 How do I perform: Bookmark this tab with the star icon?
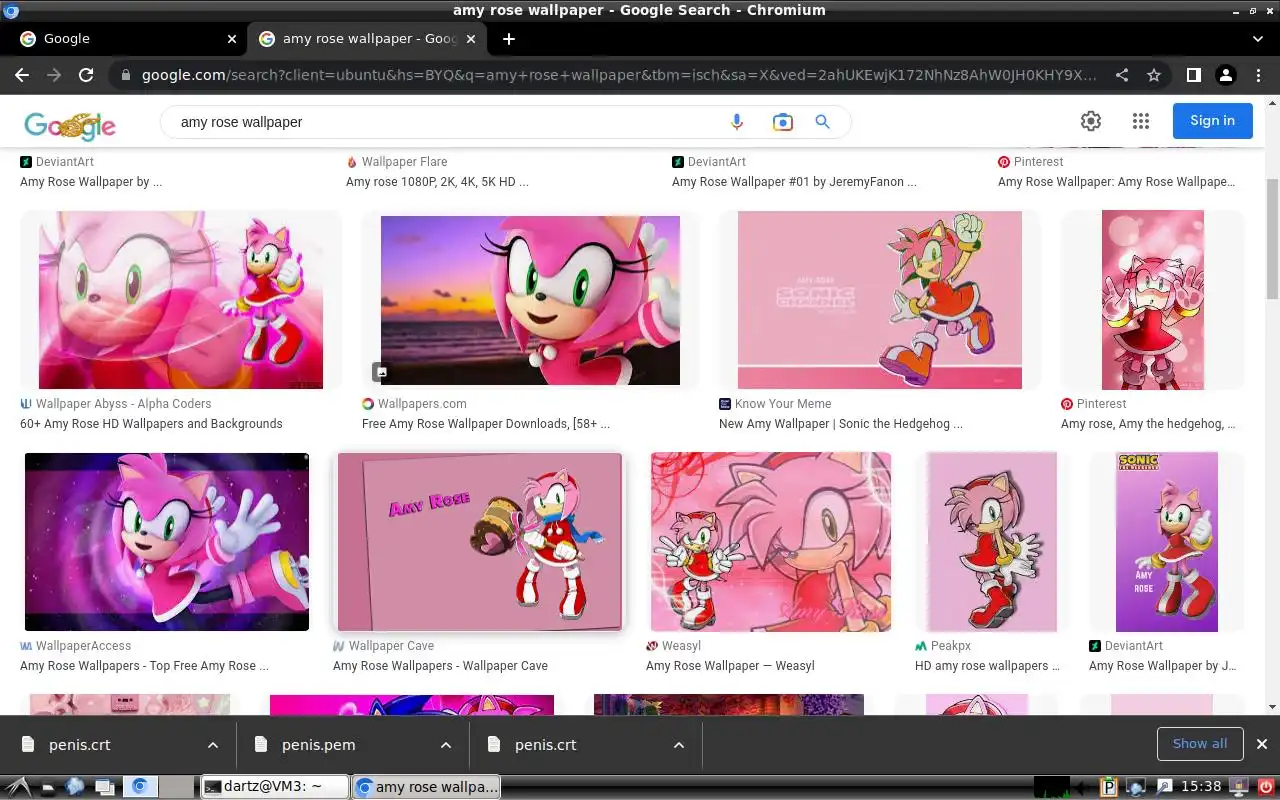[x=1154, y=75]
